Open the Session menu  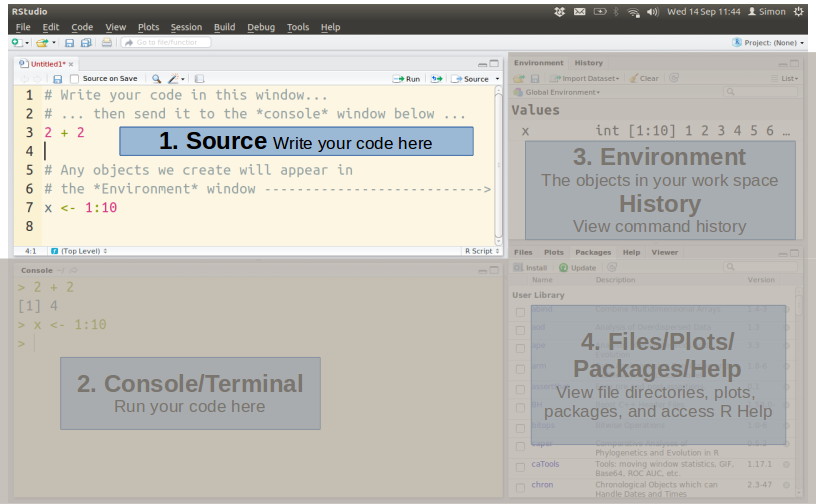(186, 27)
